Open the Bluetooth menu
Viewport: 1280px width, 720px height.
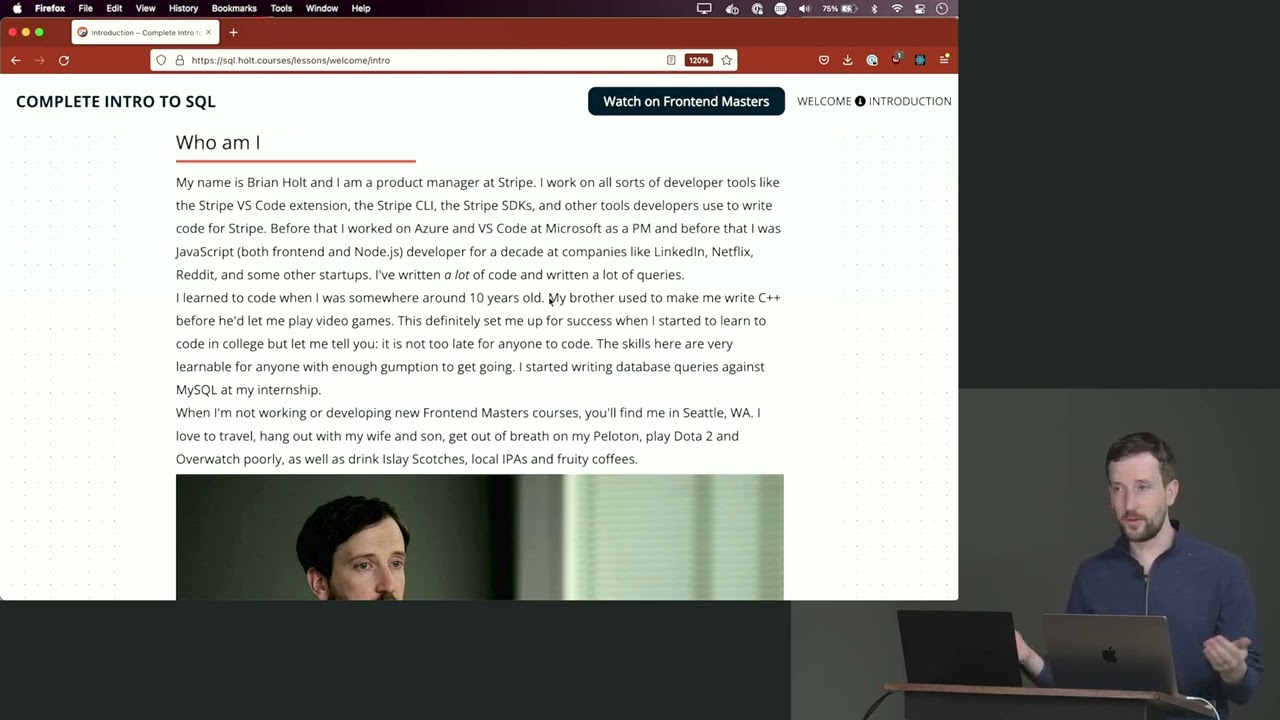point(874,8)
